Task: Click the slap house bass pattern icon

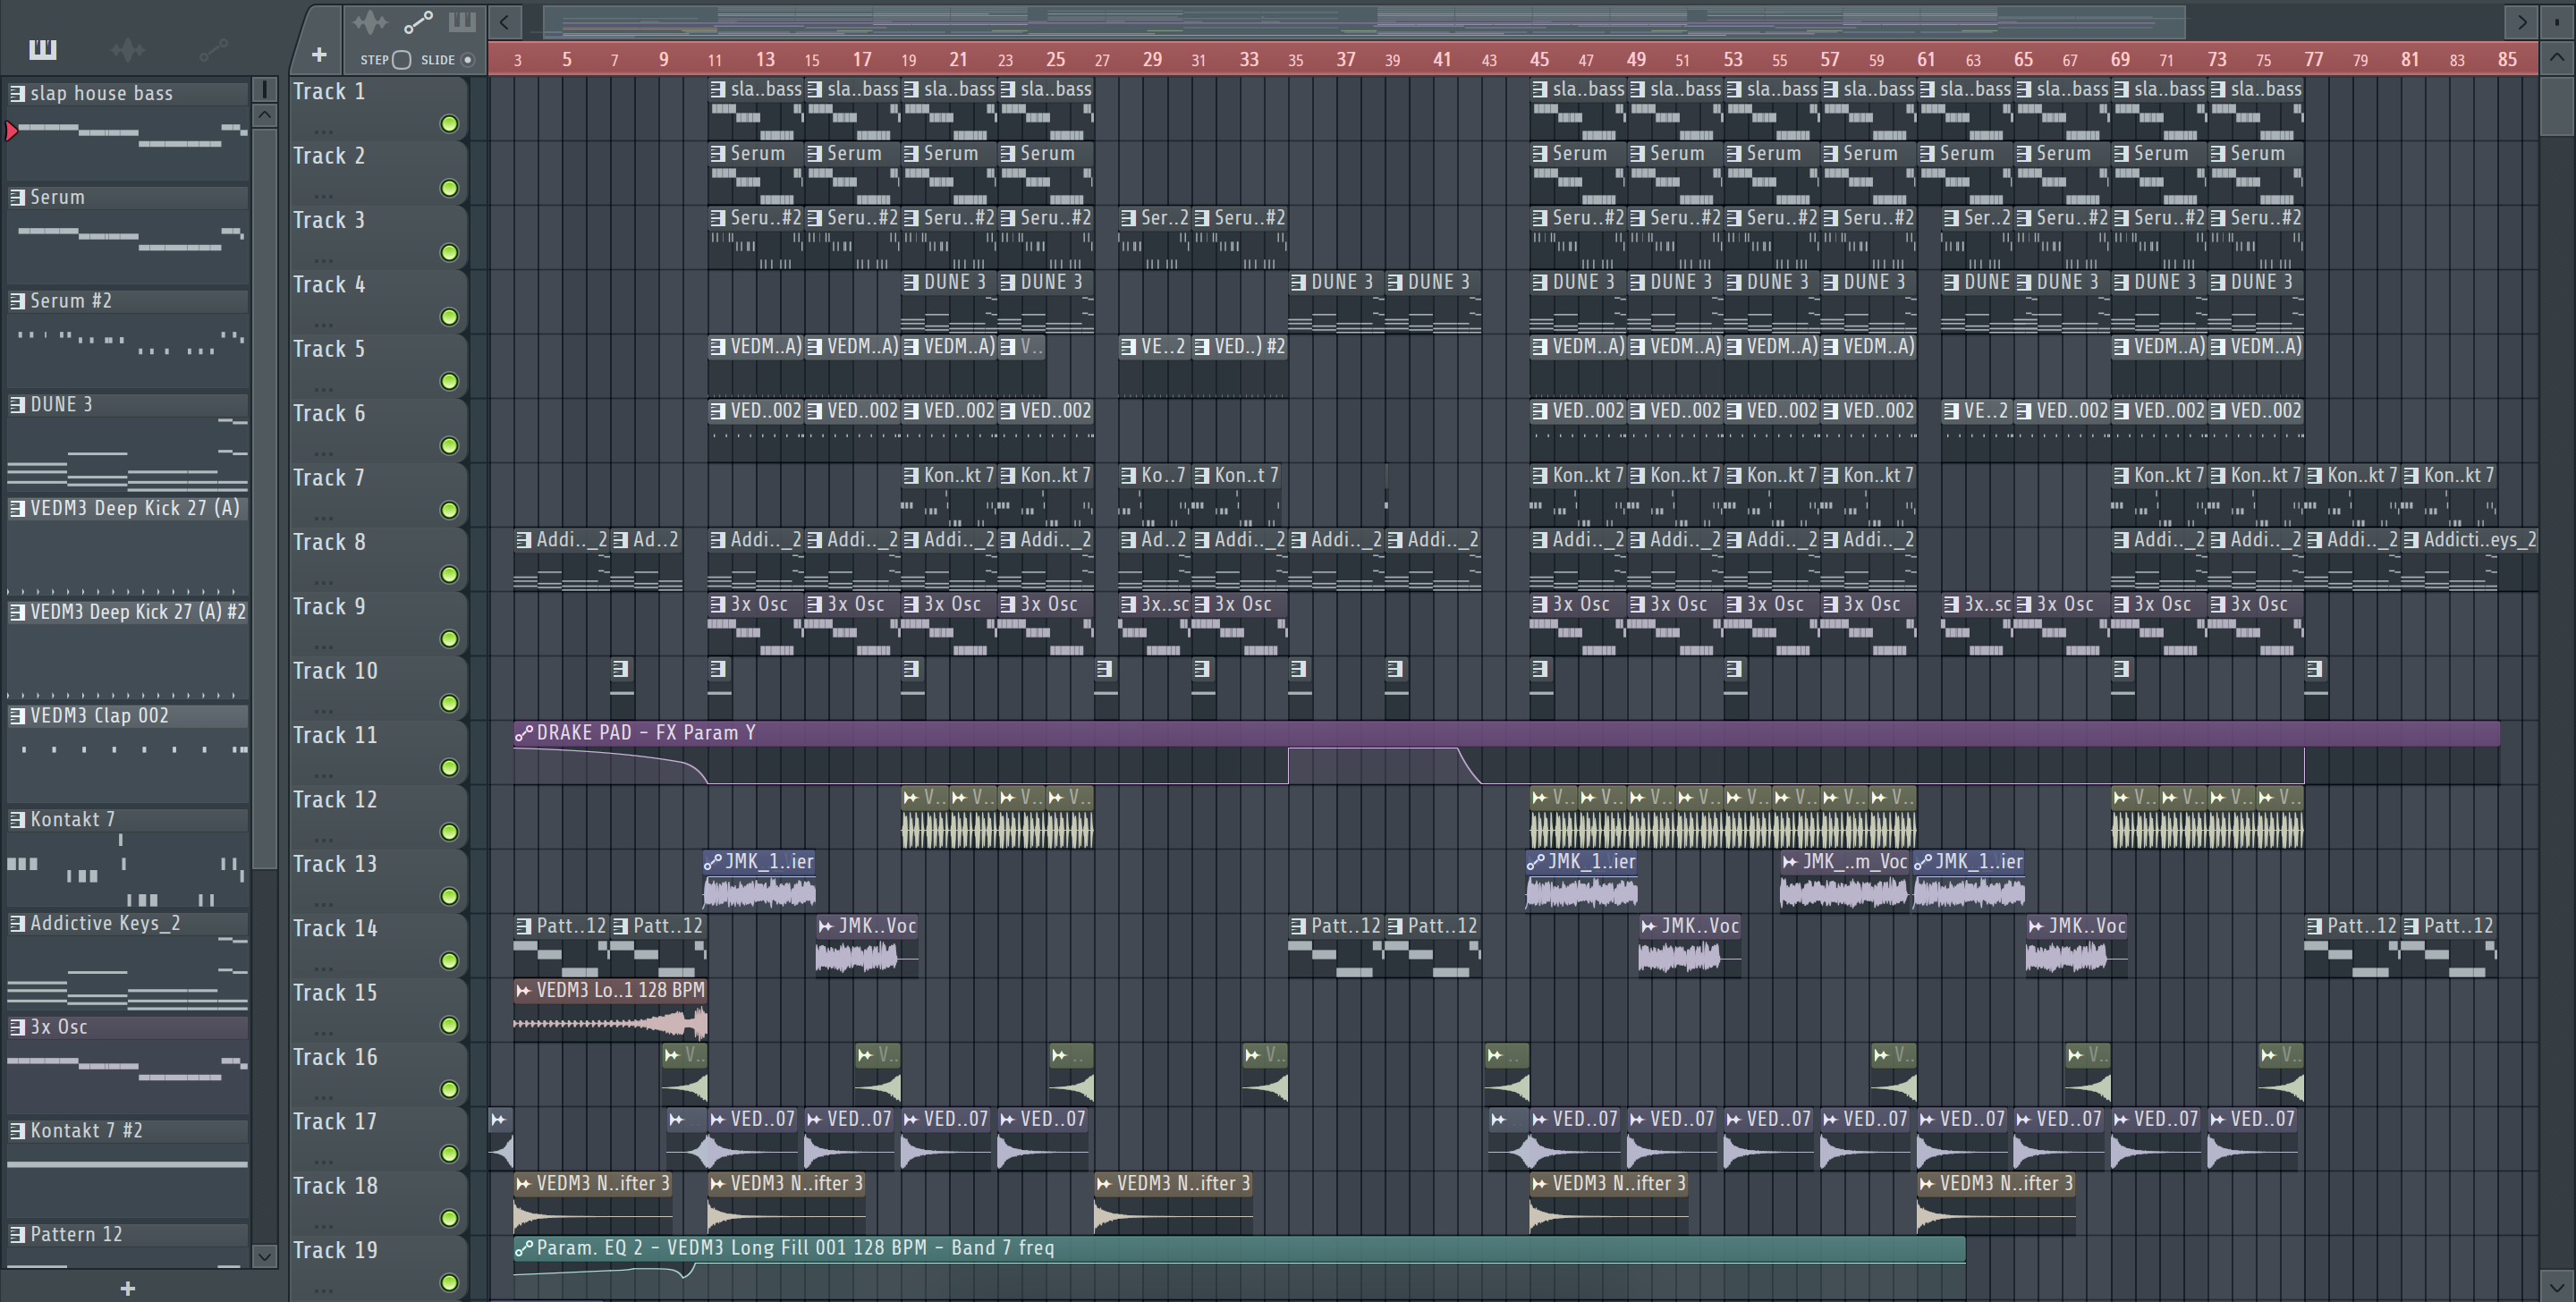Action: (x=17, y=93)
